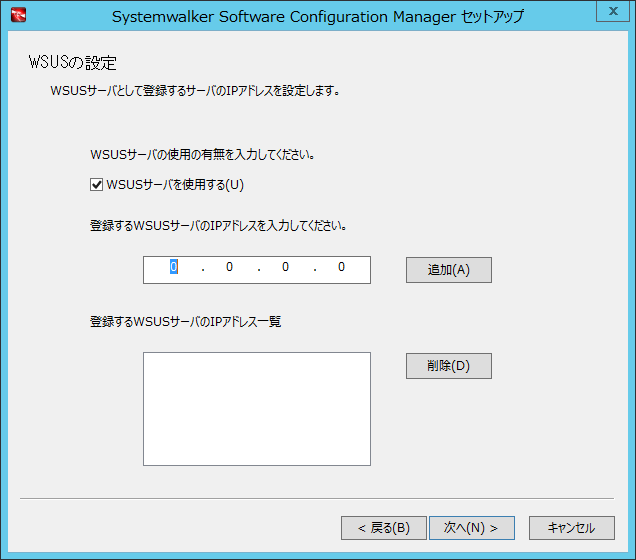Uncheck WSUSサーバを使用する checkbox
This screenshot has width=636, height=560.
coord(96,185)
